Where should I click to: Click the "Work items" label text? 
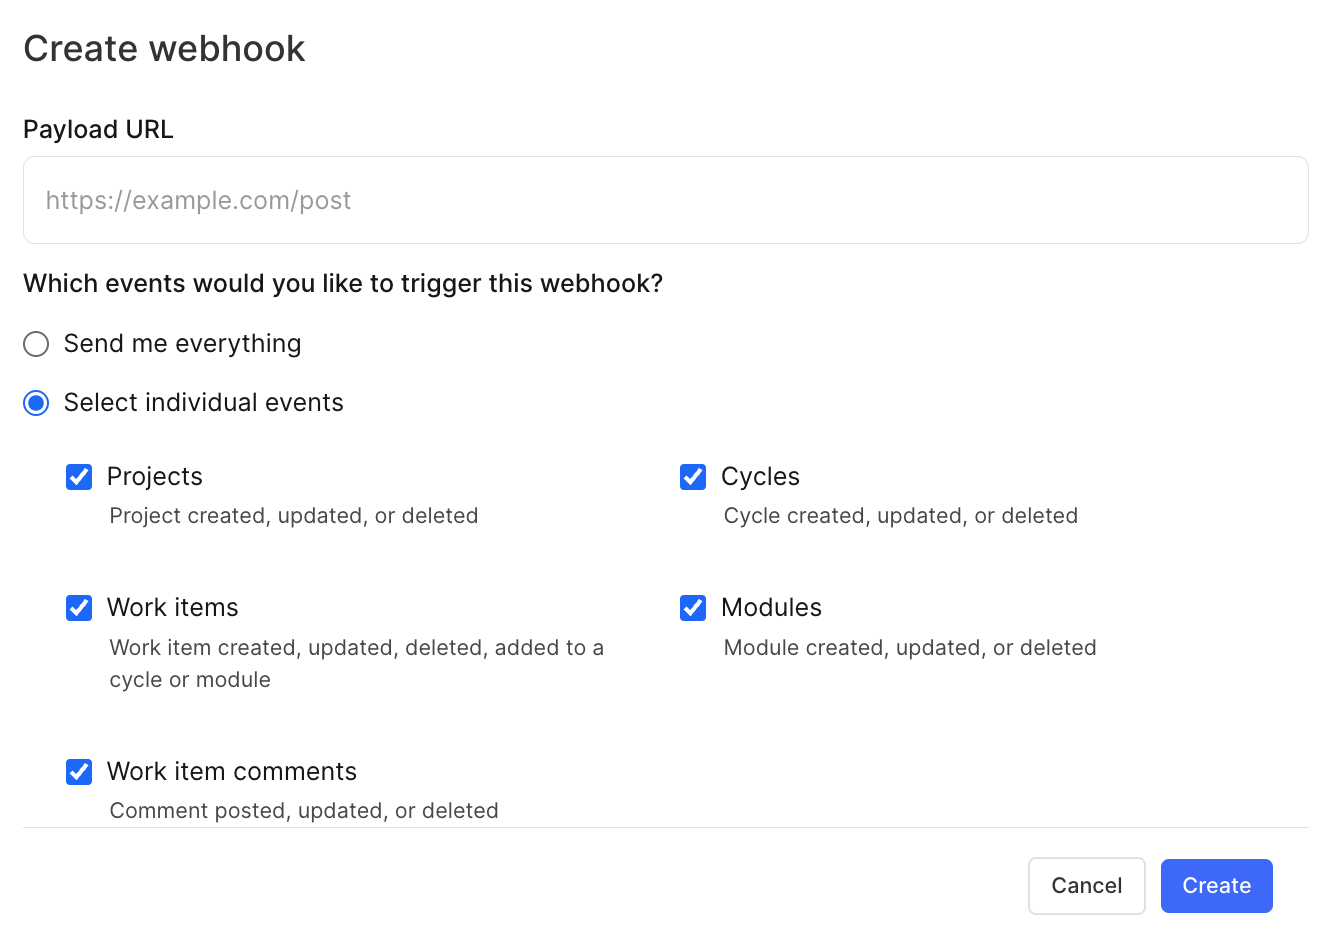173,608
